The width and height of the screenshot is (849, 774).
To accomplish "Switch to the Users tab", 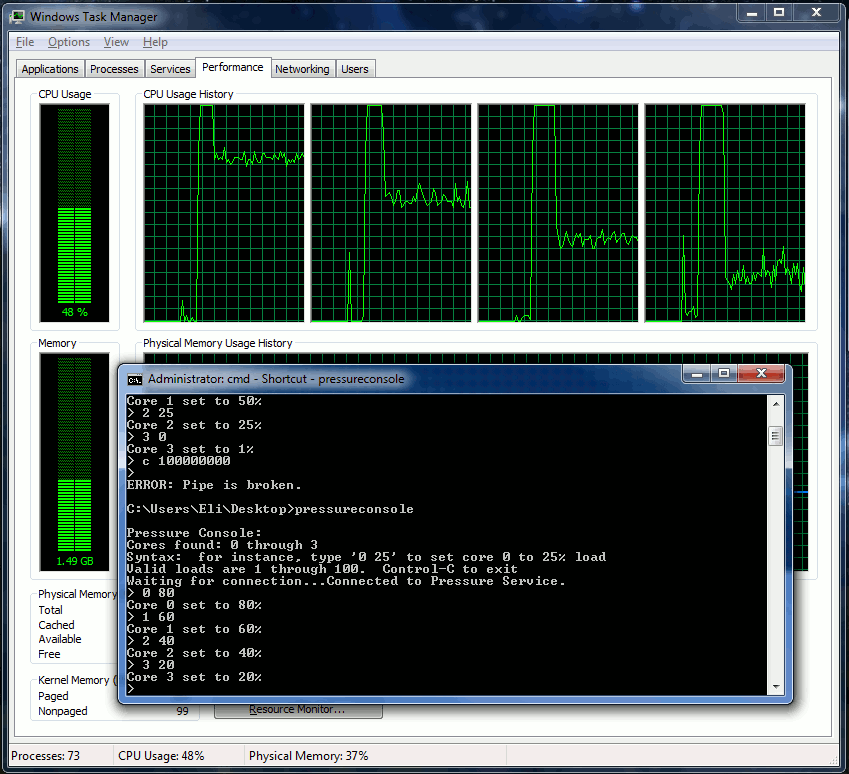I will point(355,69).
